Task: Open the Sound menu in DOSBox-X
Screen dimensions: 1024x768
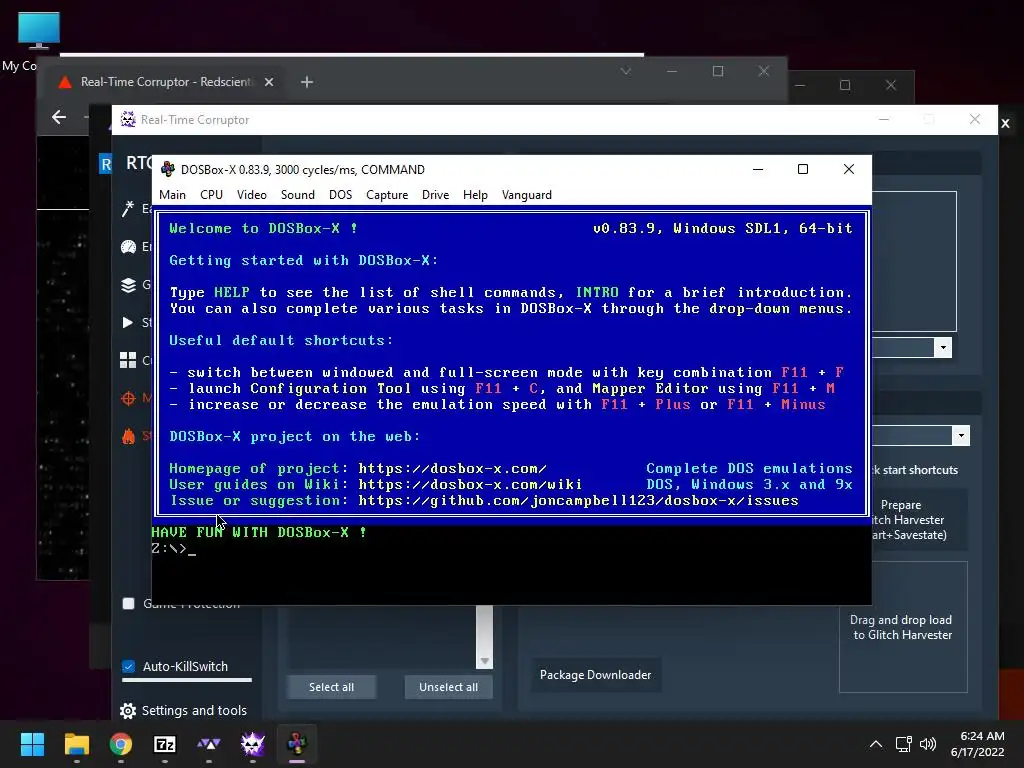Action: tap(298, 195)
